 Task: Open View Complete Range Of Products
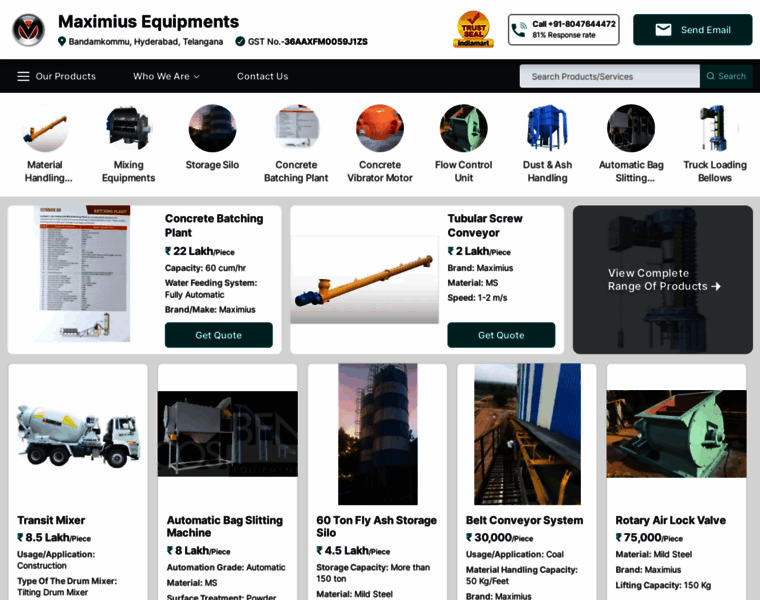(663, 280)
